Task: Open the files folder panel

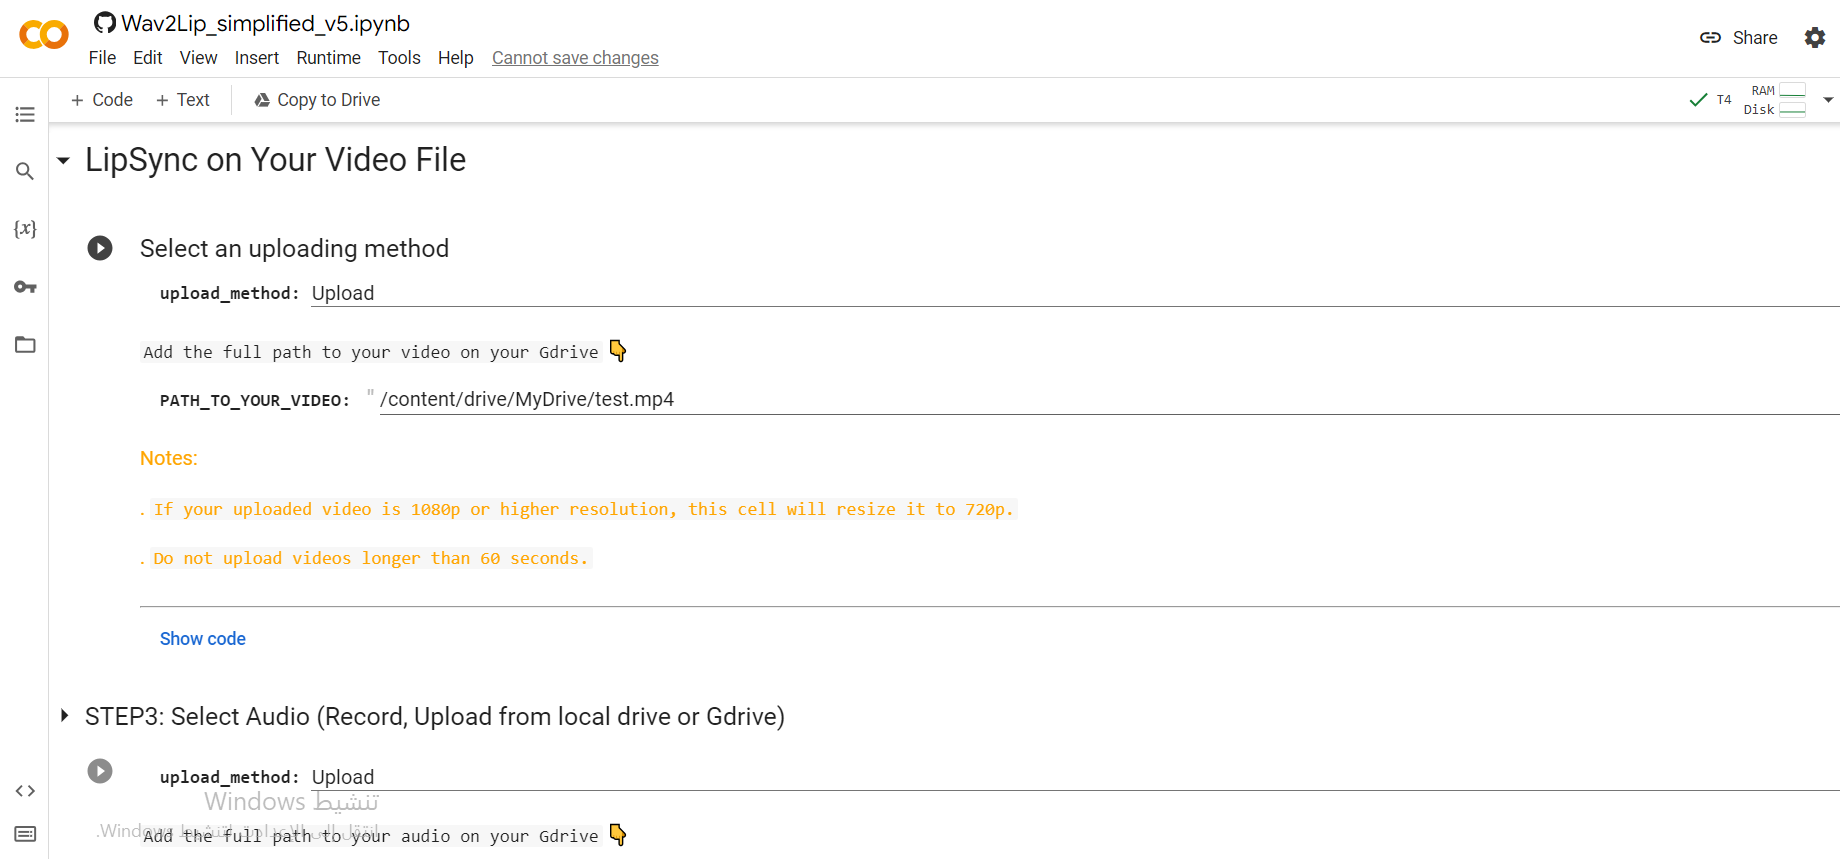Action: (25, 345)
